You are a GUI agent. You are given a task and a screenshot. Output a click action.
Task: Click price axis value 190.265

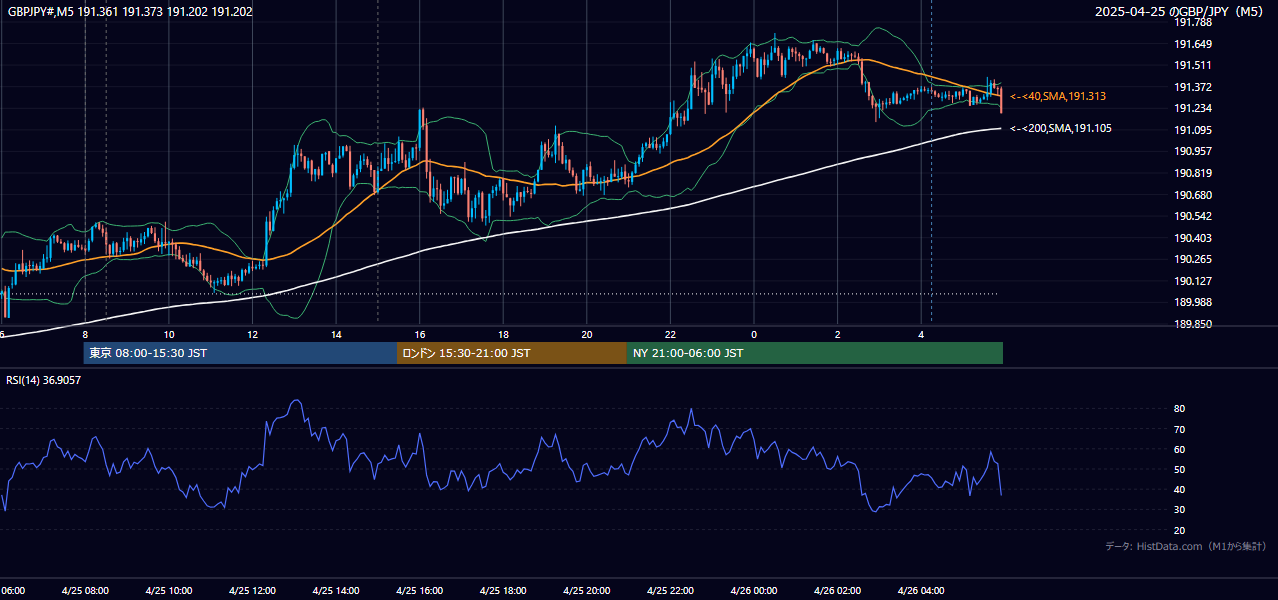[1193, 259]
